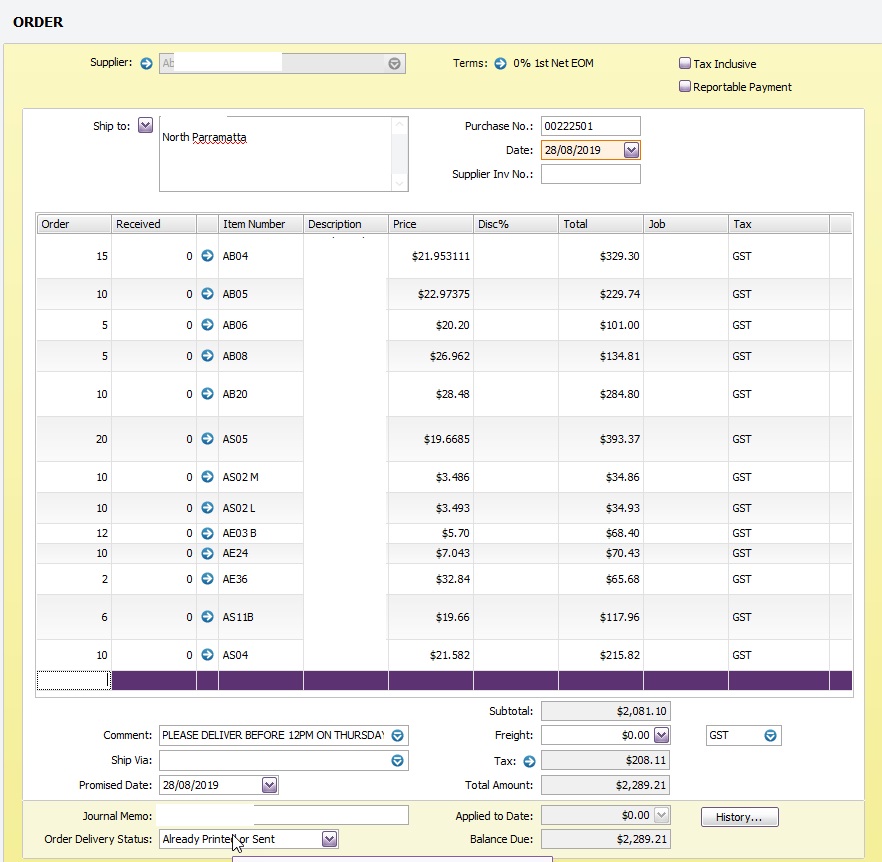This screenshot has width=882, height=862.
Task: Open item details arrow for AS05
Action: pos(208,438)
